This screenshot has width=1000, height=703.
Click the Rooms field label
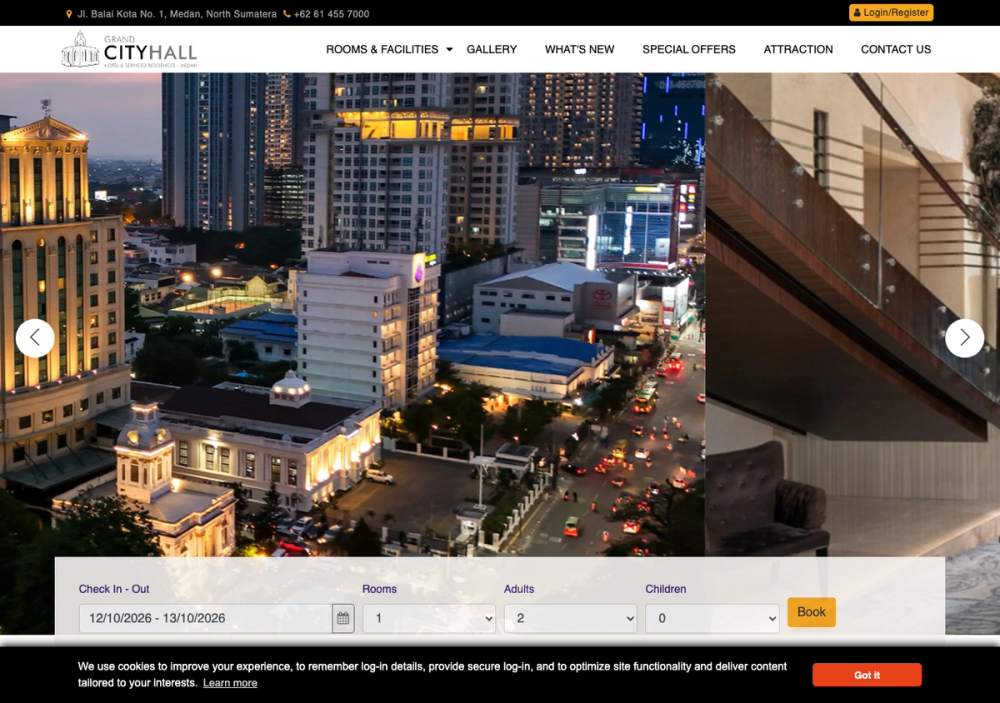coord(379,589)
